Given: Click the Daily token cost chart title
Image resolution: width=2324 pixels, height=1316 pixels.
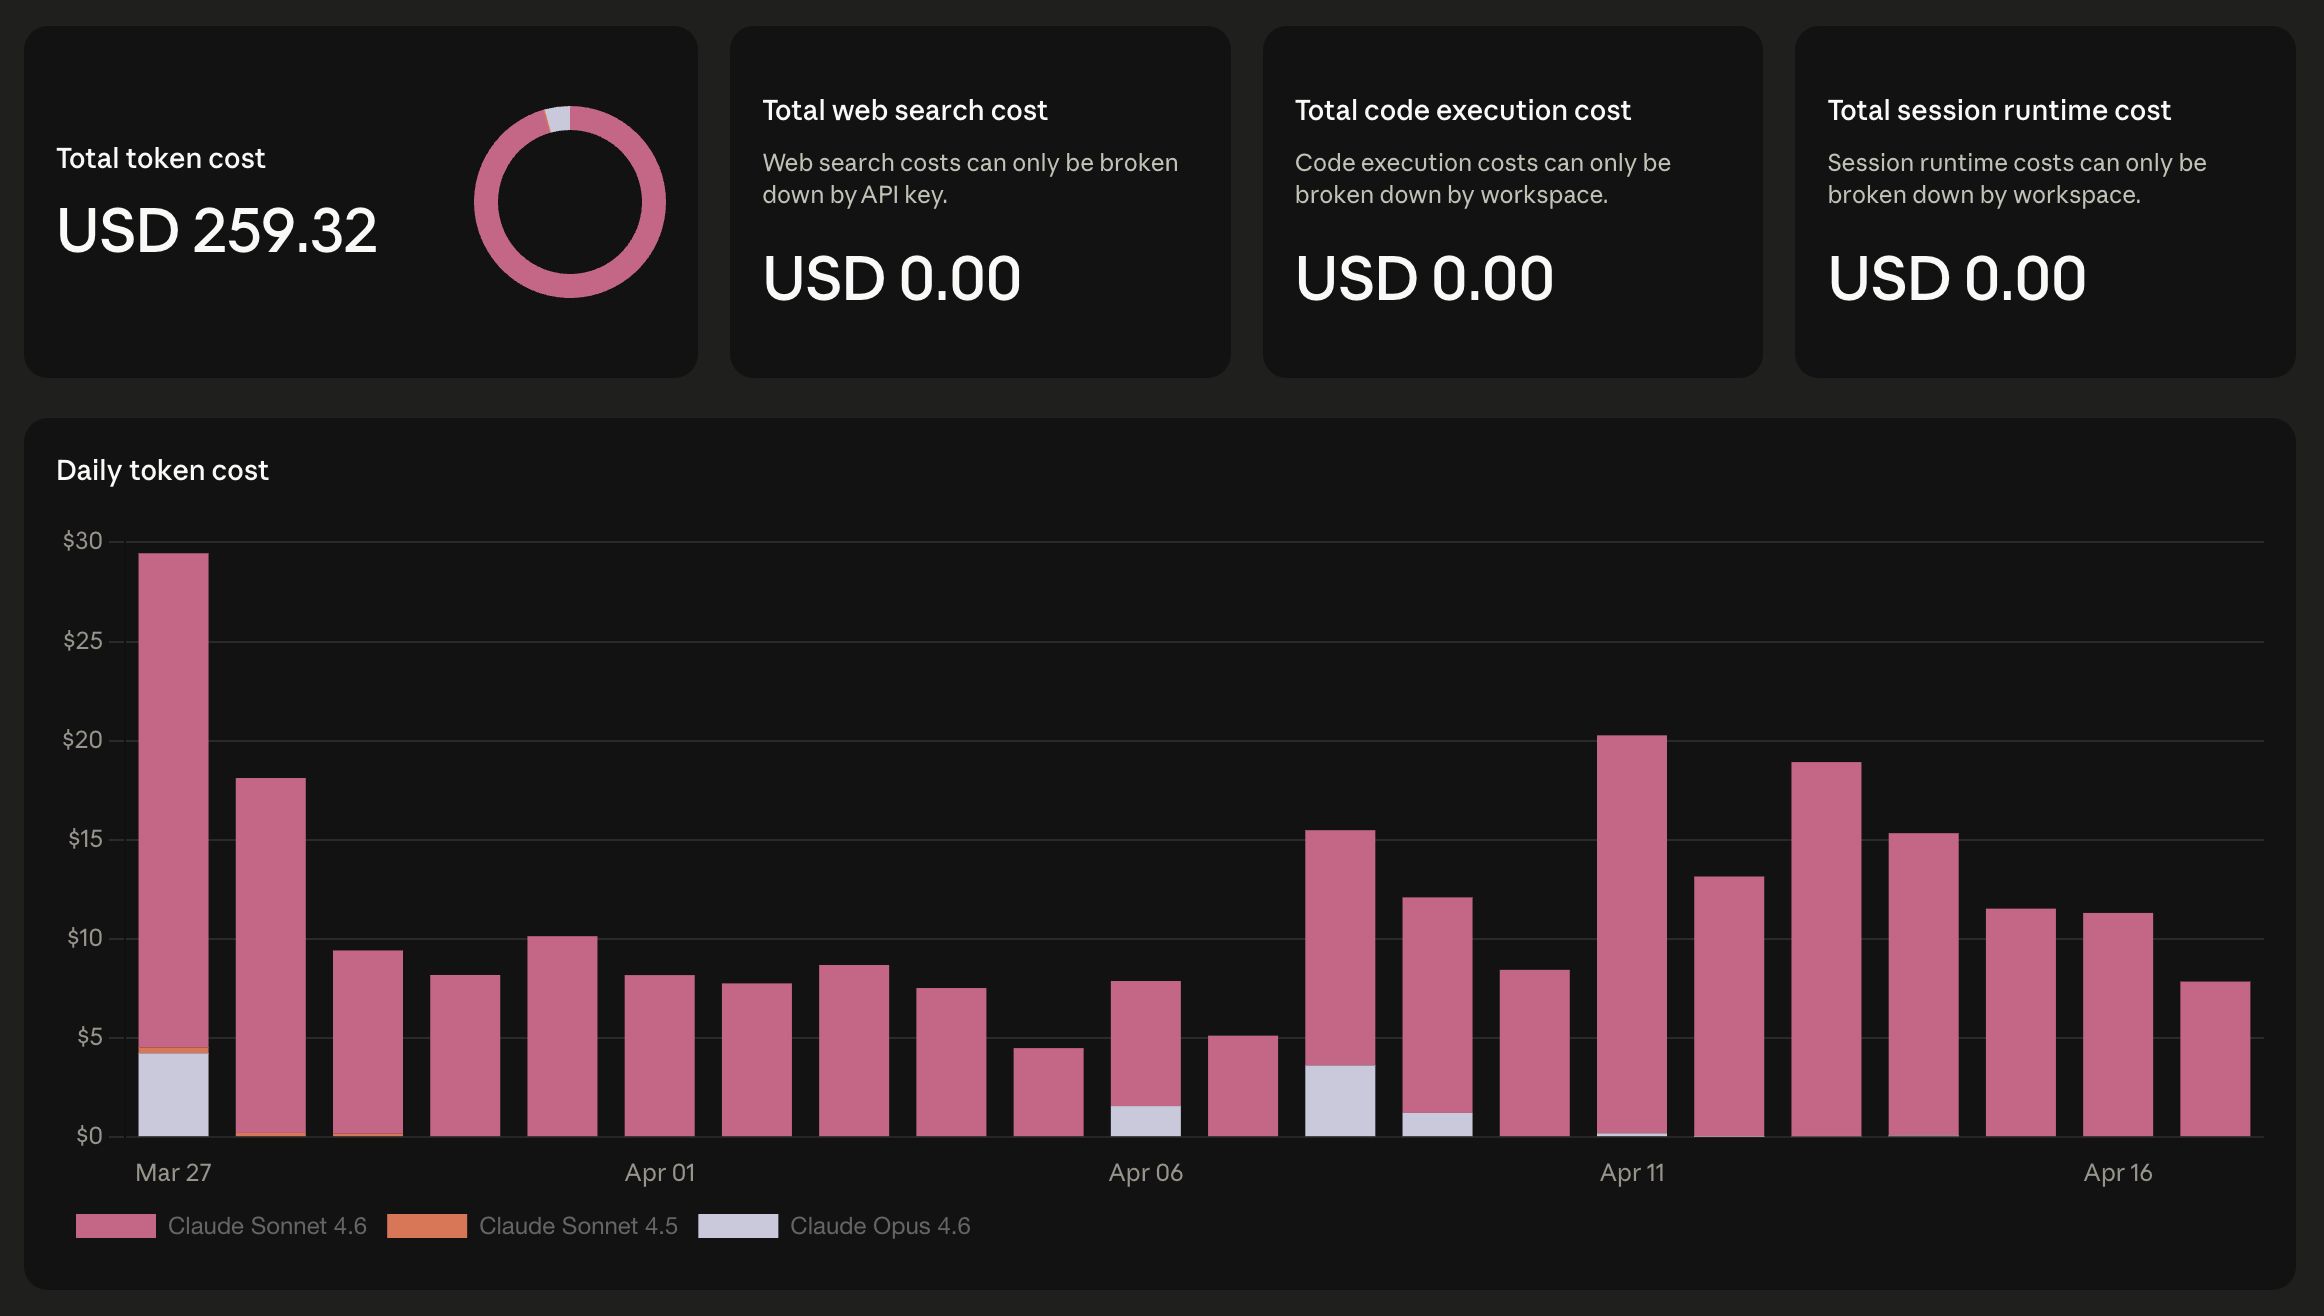Looking at the screenshot, I should (162, 470).
